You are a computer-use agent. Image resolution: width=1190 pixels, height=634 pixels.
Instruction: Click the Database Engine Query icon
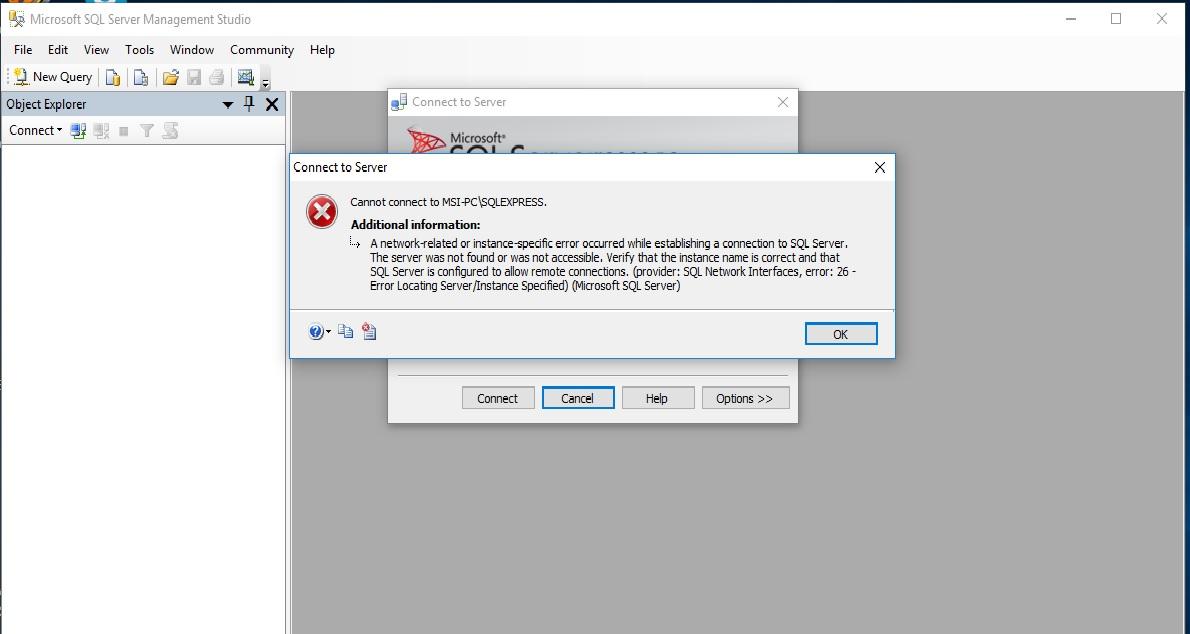coord(113,77)
